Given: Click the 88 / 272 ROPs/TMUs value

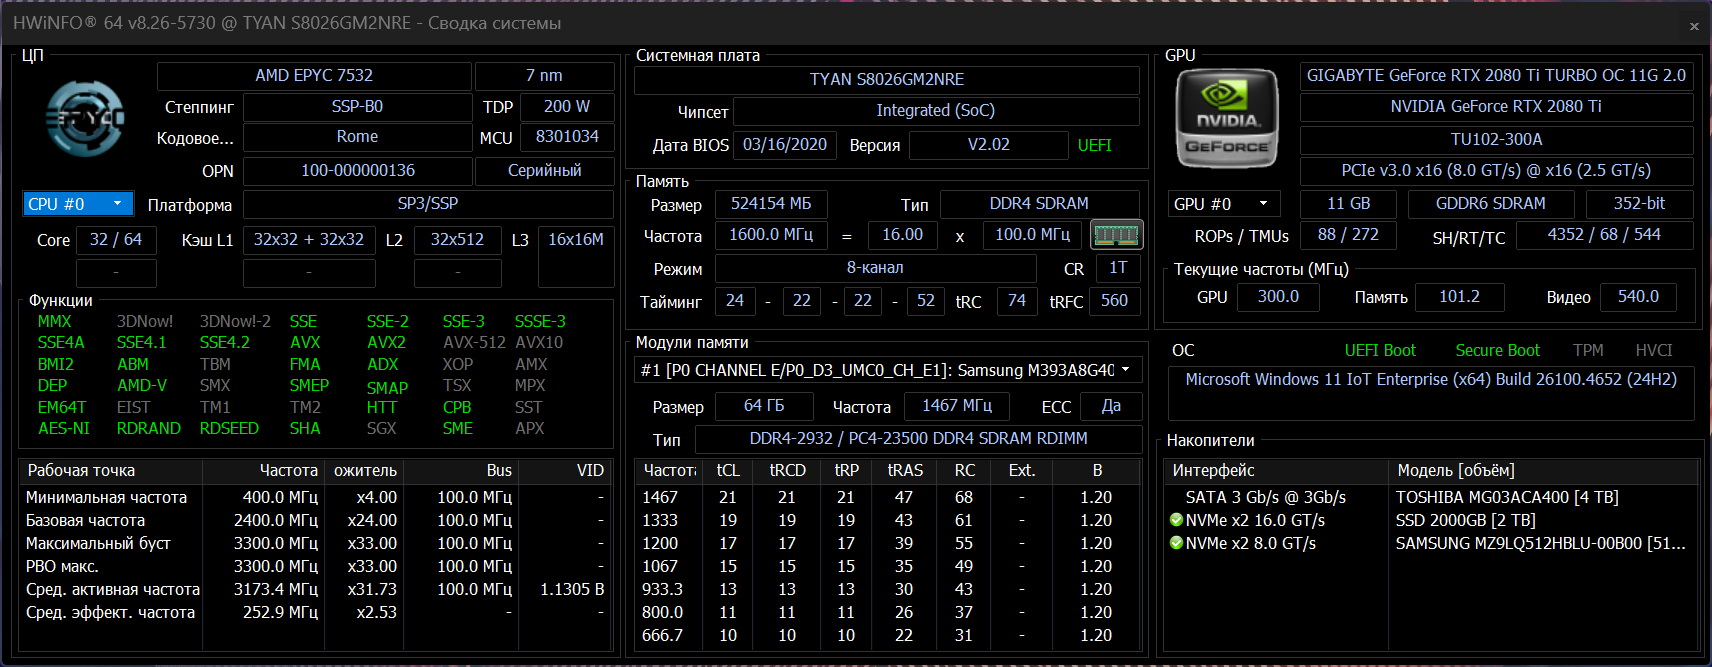Looking at the screenshot, I should pyautogui.click(x=1348, y=235).
